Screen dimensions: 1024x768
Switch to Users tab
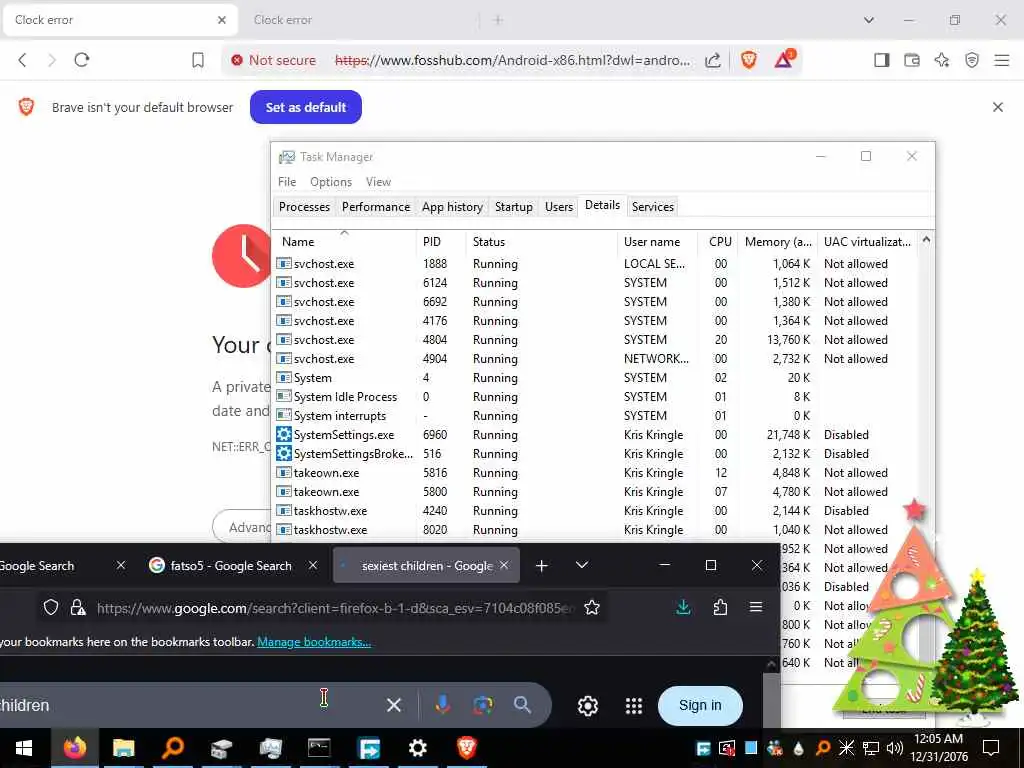[x=559, y=207]
